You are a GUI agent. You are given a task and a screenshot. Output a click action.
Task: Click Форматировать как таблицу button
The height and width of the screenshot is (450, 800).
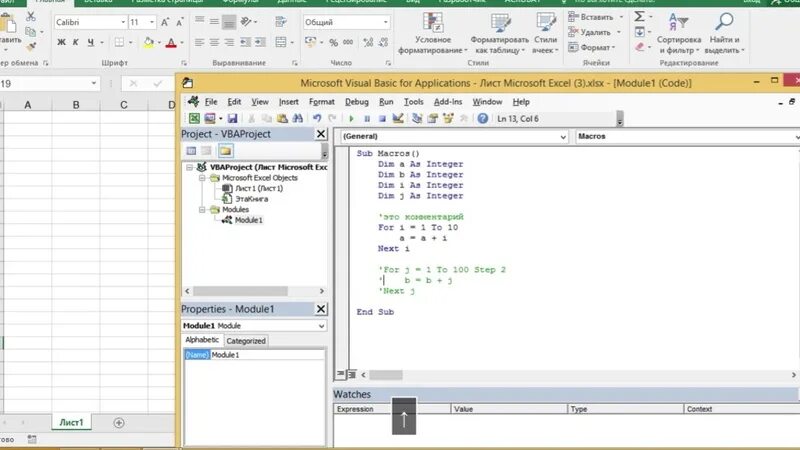click(499, 34)
